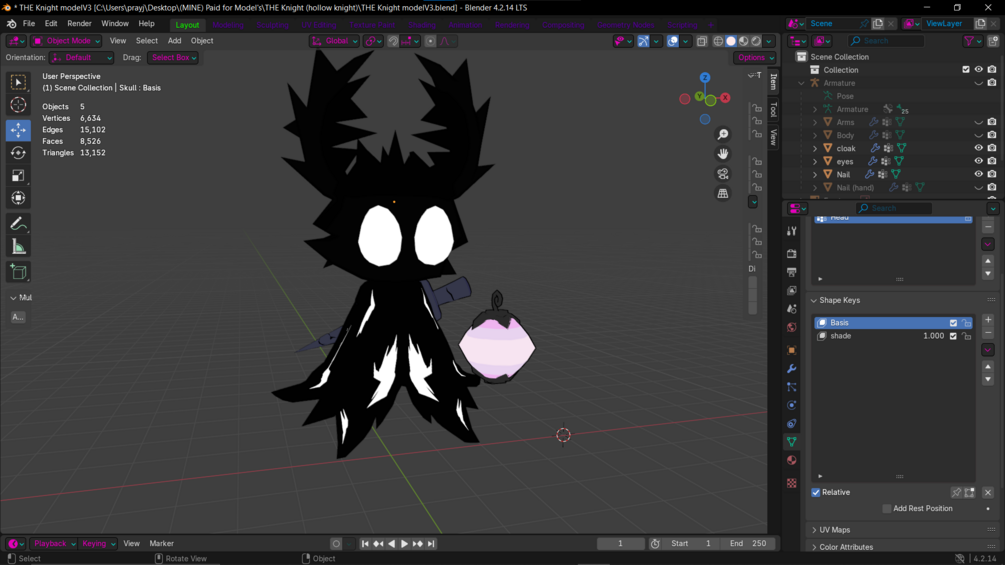The height and width of the screenshot is (565, 1005).
Task: Click the viewport zoom magnifier icon
Action: [722, 135]
